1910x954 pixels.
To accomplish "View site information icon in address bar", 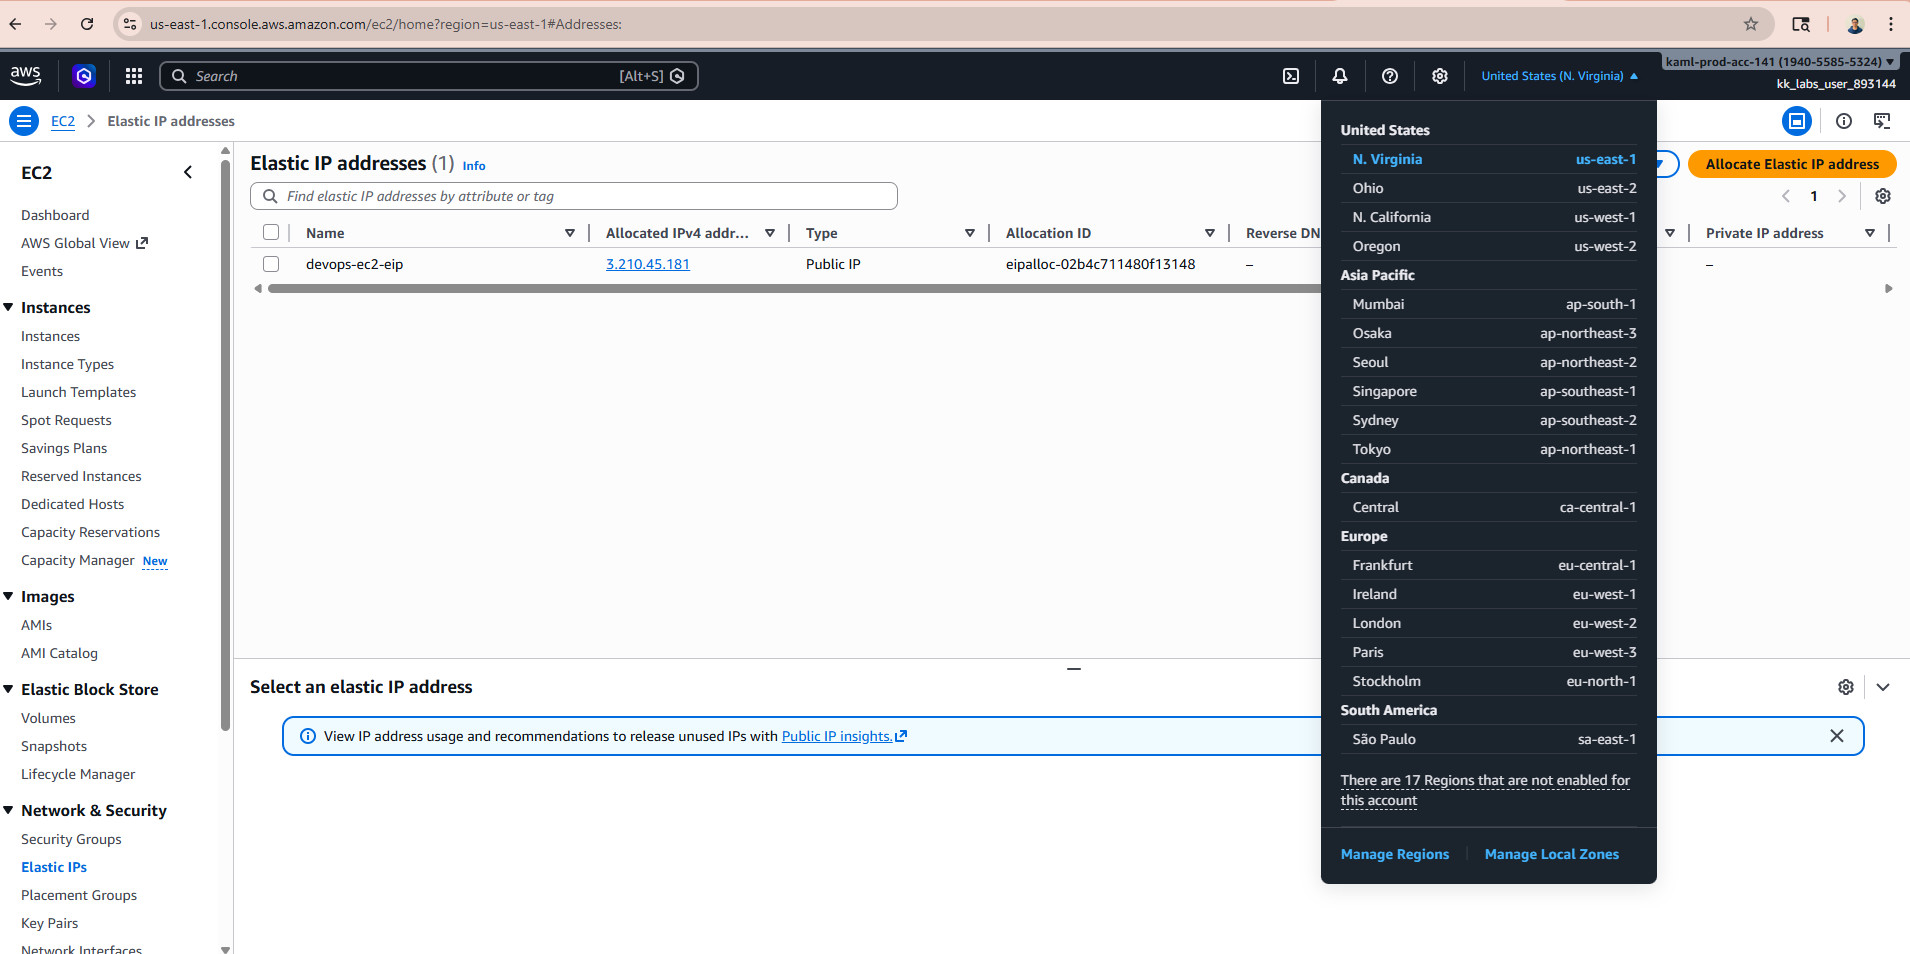I will click(x=130, y=24).
